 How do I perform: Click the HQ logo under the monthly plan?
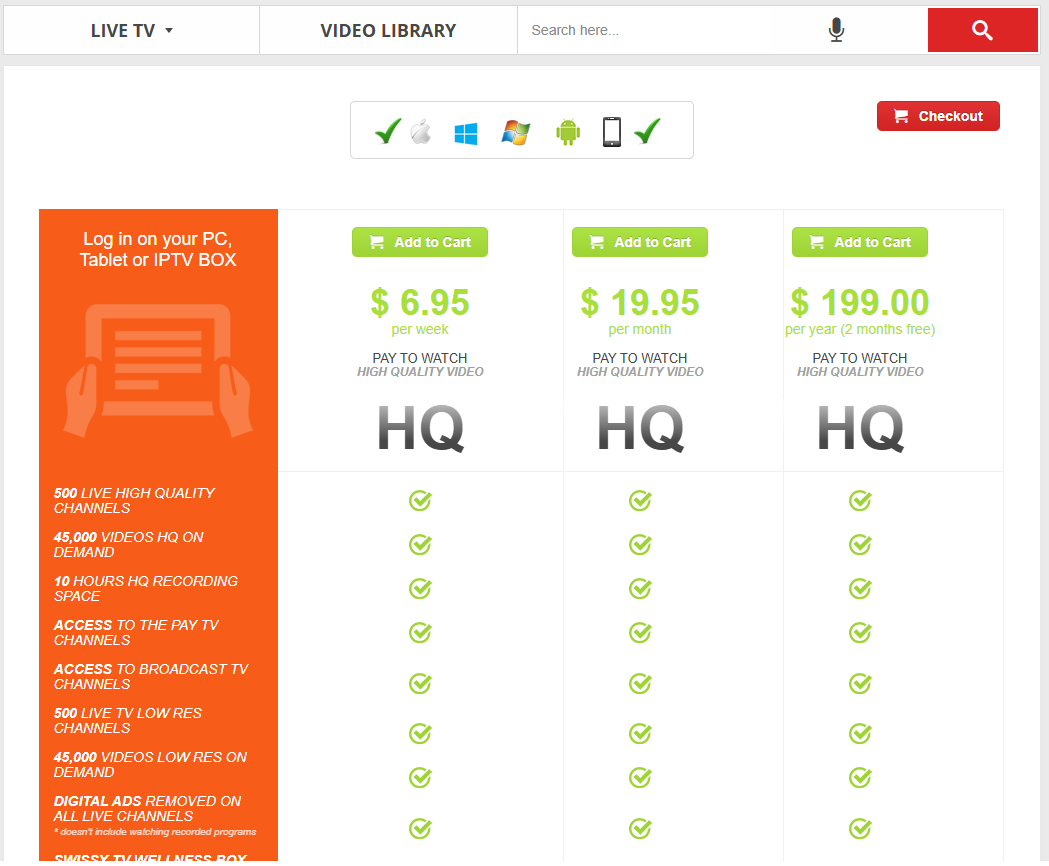click(x=640, y=429)
